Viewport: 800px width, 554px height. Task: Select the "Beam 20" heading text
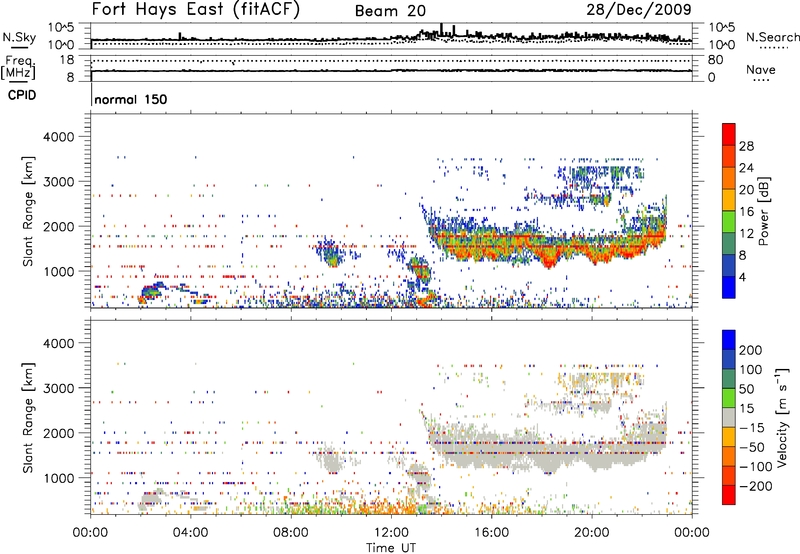click(390, 11)
